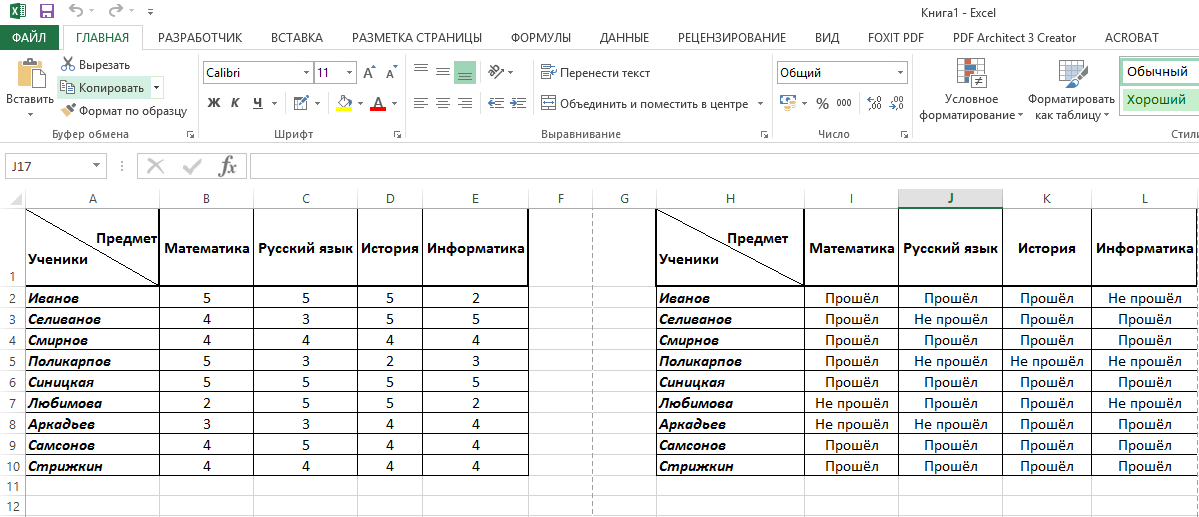Decrease font size with smaller A icon
The width and height of the screenshot is (1199, 517).
[391, 73]
